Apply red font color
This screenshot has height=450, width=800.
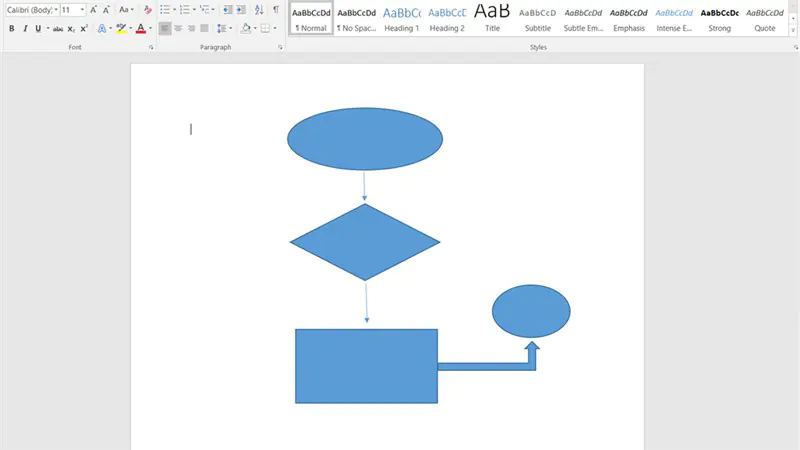(x=141, y=29)
